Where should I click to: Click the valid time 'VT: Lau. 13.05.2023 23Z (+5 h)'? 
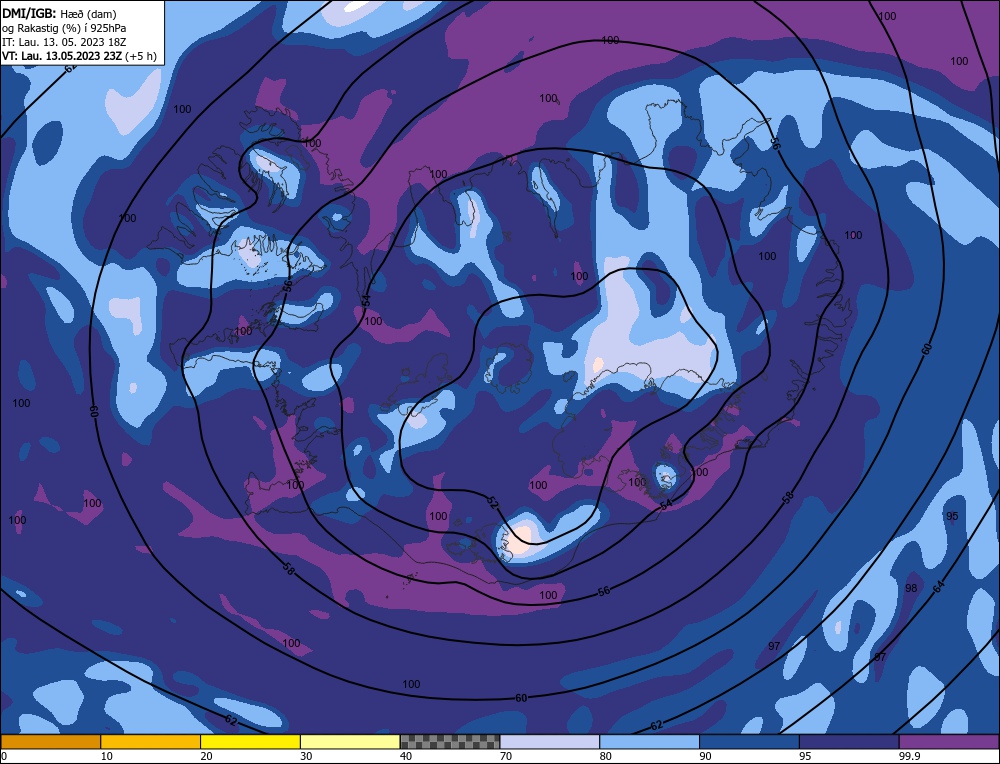point(79,56)
